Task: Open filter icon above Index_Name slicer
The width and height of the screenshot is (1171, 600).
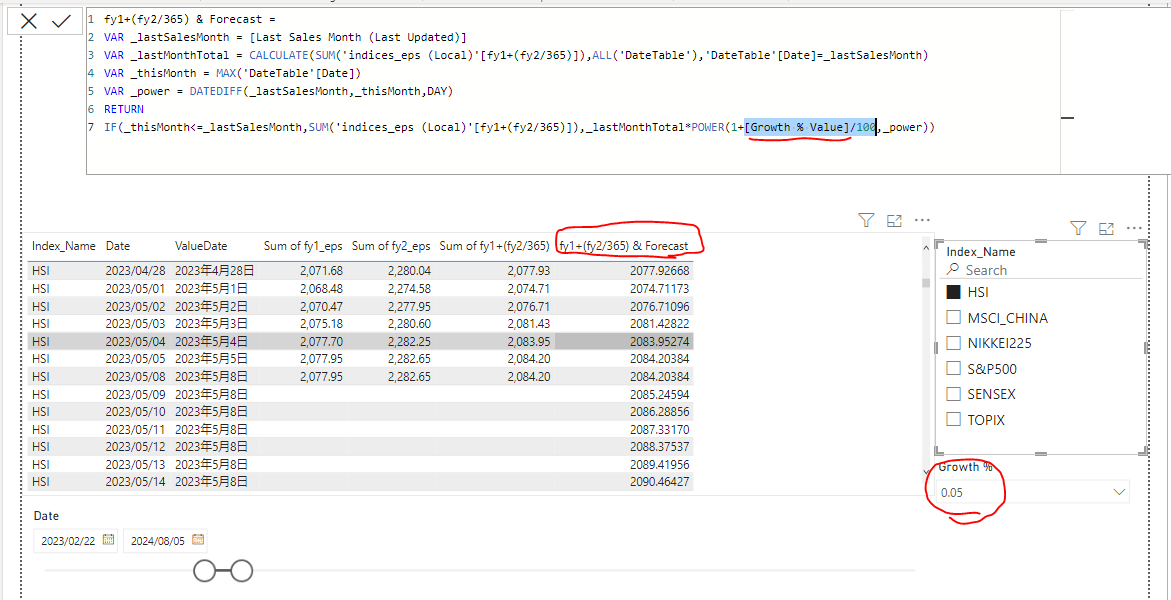Action: [x=1078, y=228]
